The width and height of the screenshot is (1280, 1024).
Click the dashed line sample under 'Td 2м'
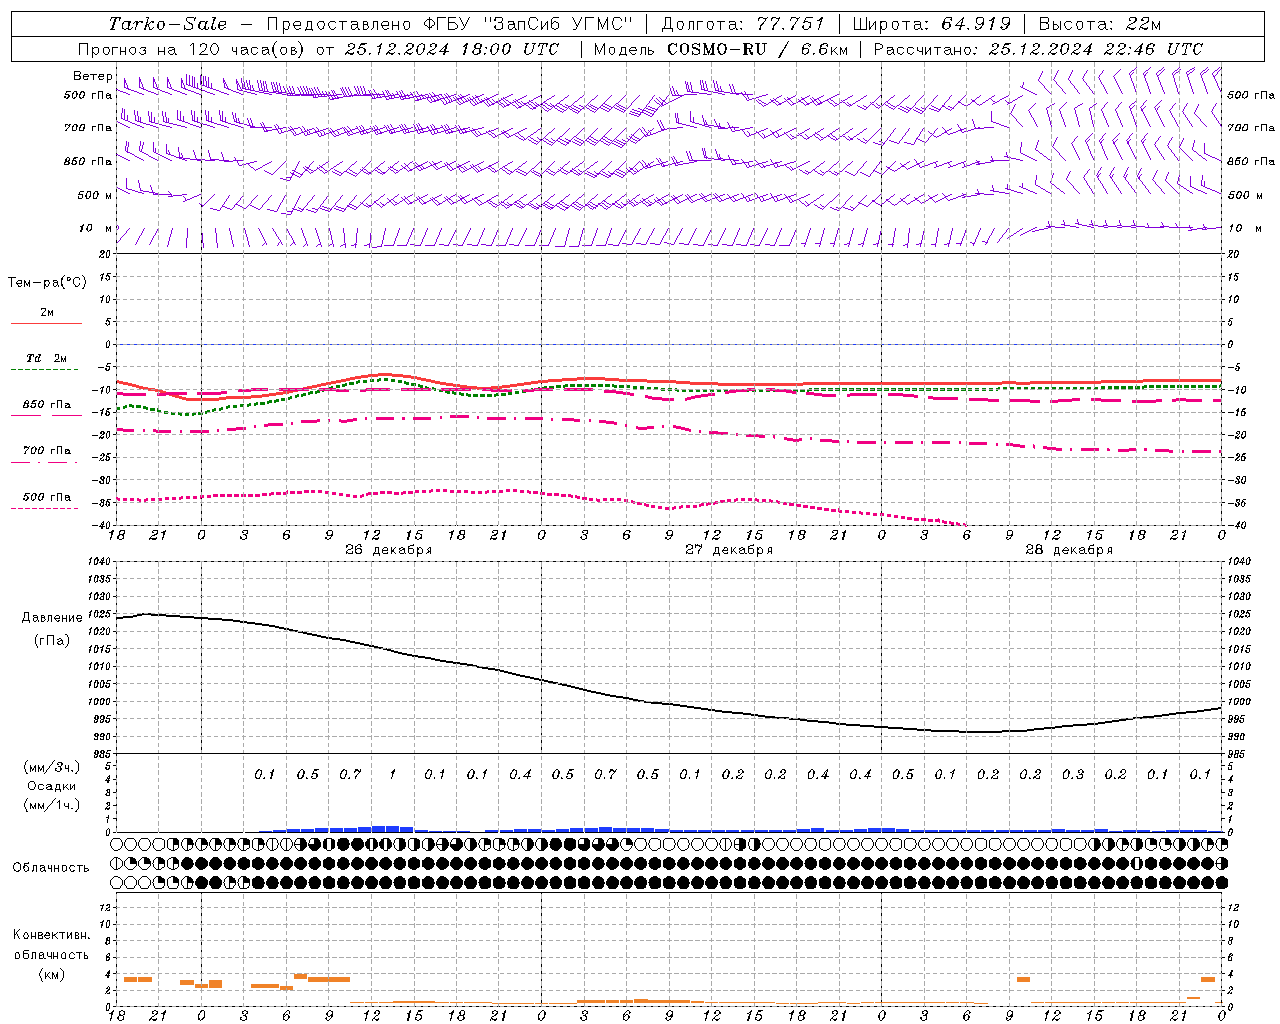click(45, 369)
